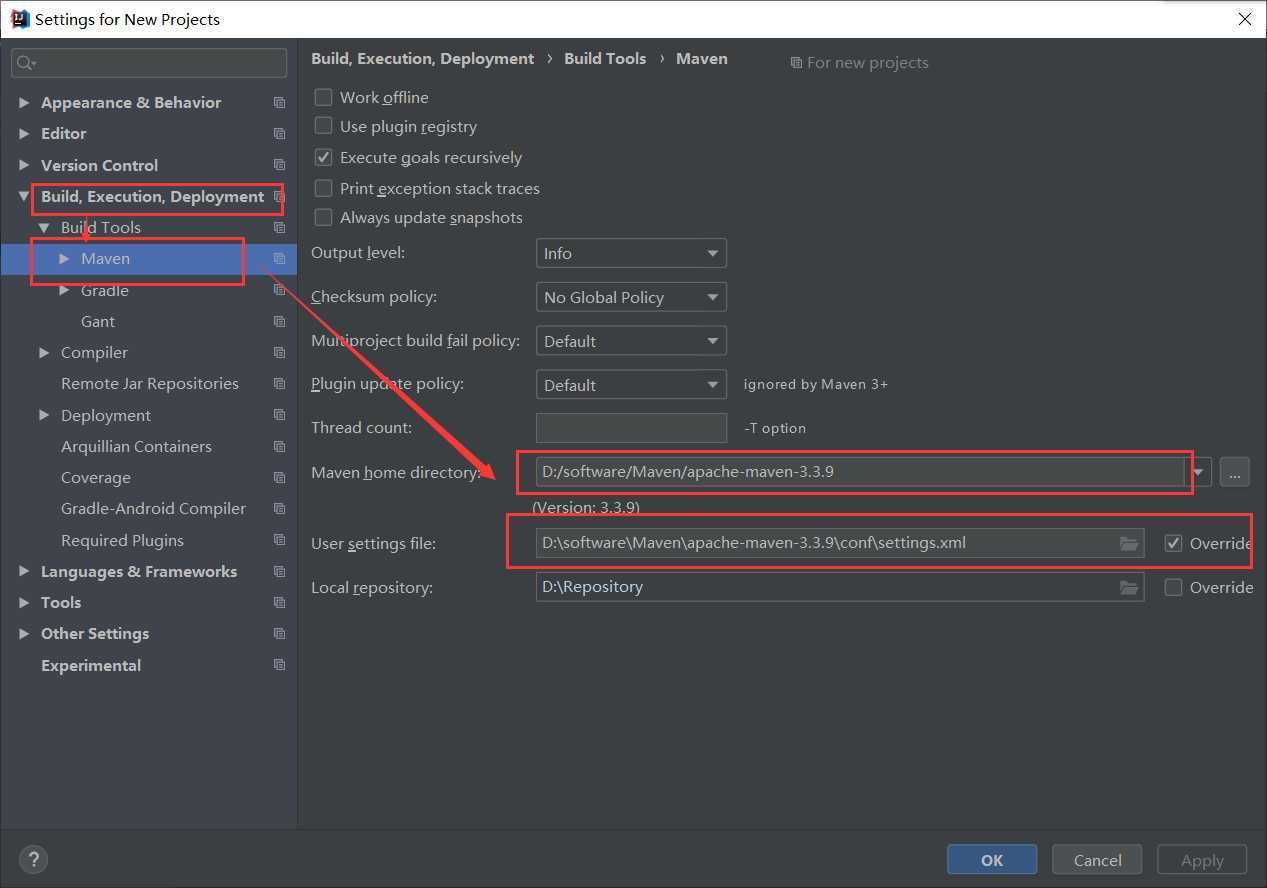Select Required Plugins in the tree

[x=122, y=540]
